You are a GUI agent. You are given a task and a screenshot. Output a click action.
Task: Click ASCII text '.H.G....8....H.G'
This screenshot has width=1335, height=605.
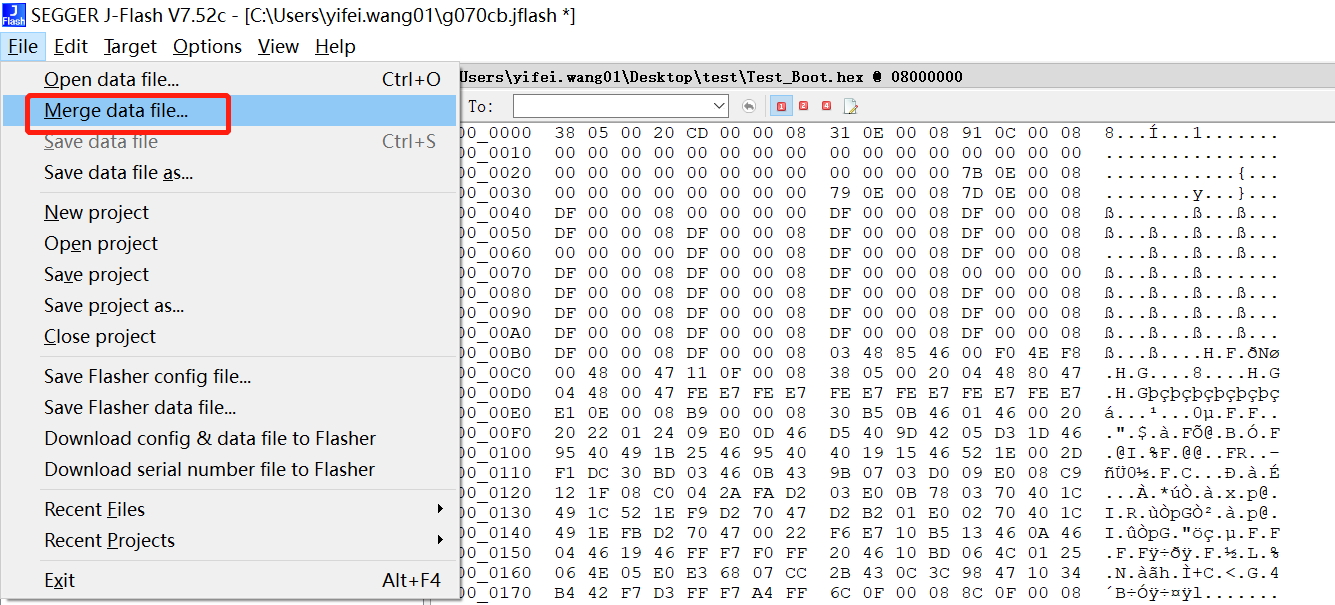1191,373
